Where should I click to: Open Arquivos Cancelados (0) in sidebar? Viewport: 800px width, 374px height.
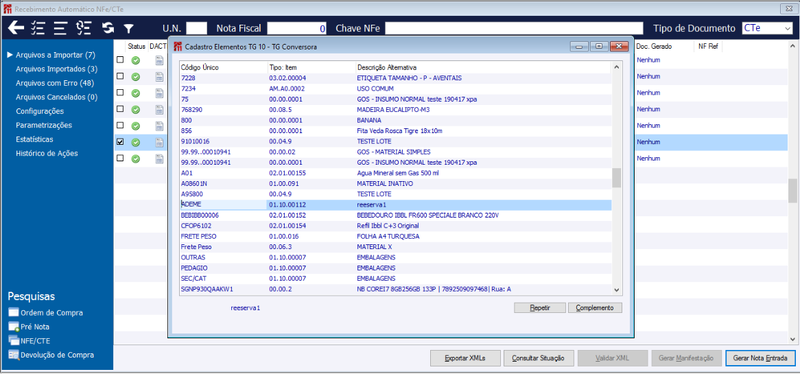pyautogui.click(x=56, y=97)
